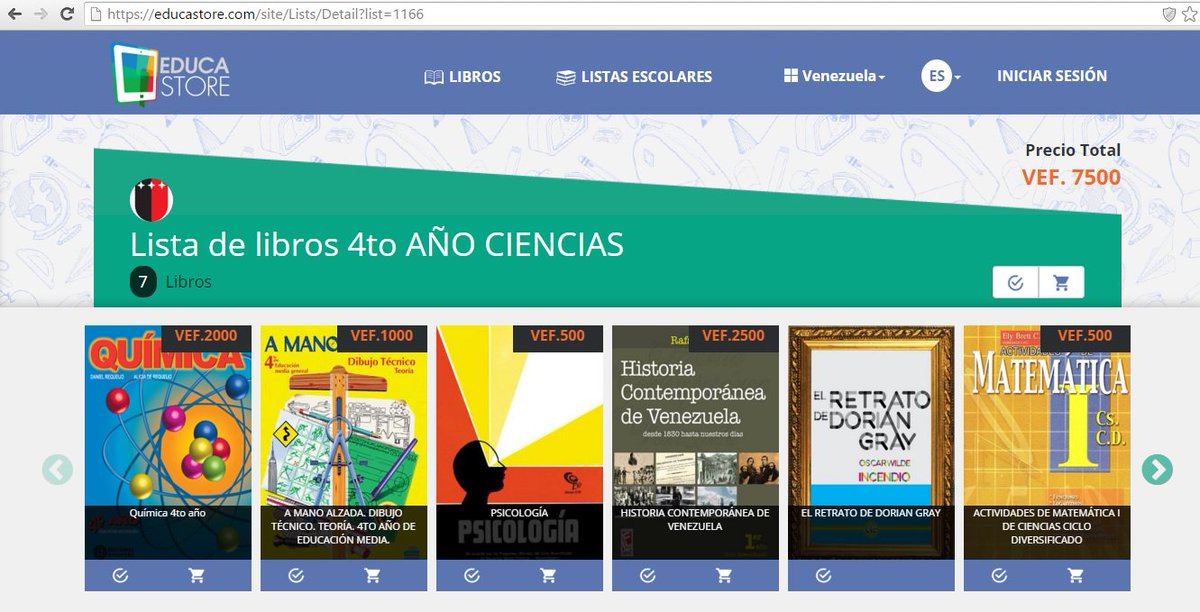The width and height of the screenshot is (1200, 612).
Task: Reload the page with refresh icon
Action: 67,15
